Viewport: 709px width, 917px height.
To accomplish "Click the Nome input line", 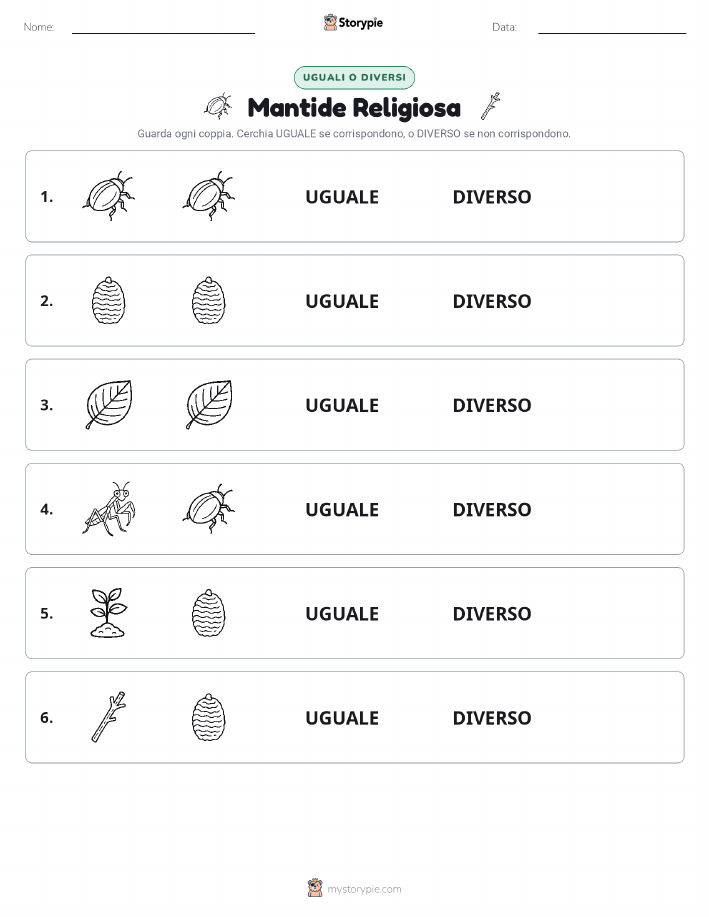I will (x=163, y=28).
